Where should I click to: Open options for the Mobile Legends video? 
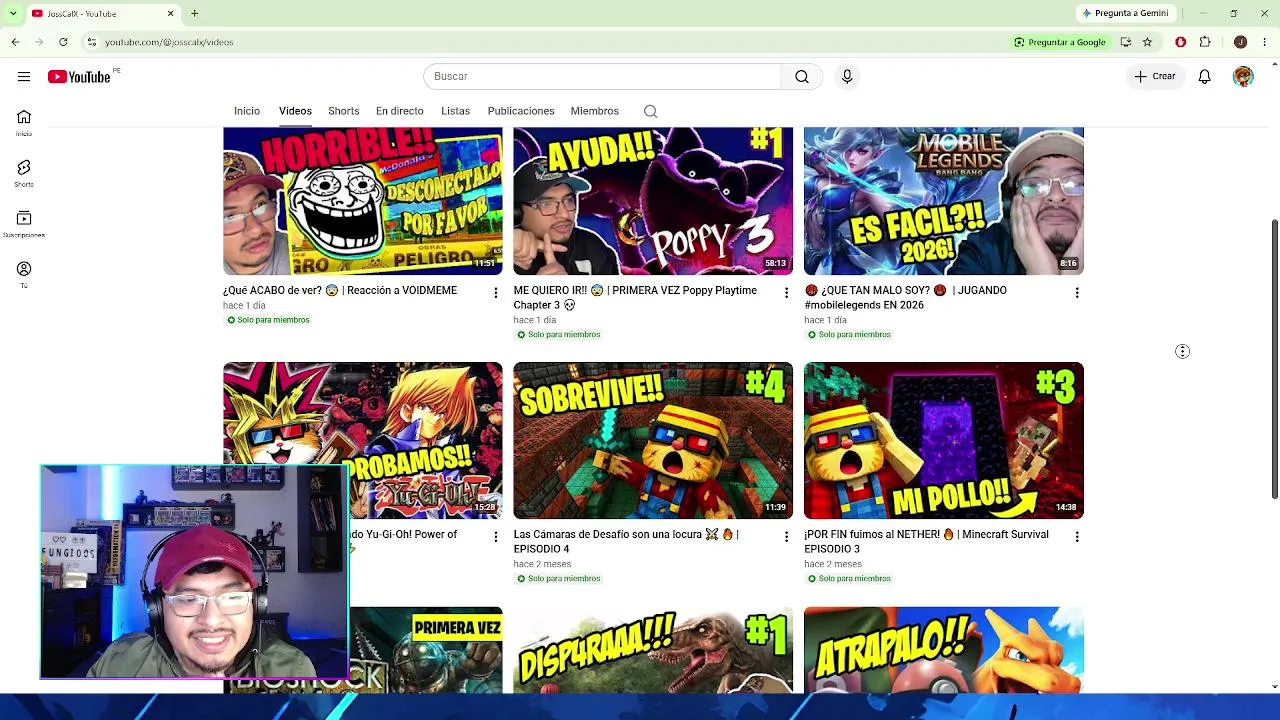tap(1077, 293)
